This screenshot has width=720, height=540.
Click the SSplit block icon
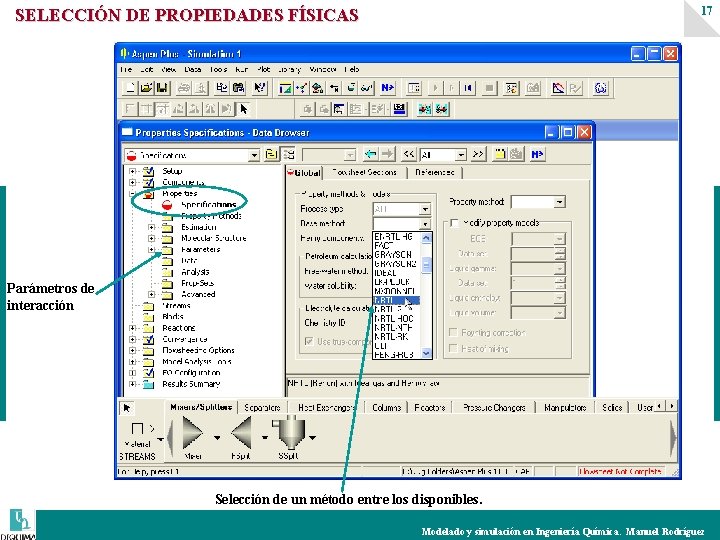[289, 433]
